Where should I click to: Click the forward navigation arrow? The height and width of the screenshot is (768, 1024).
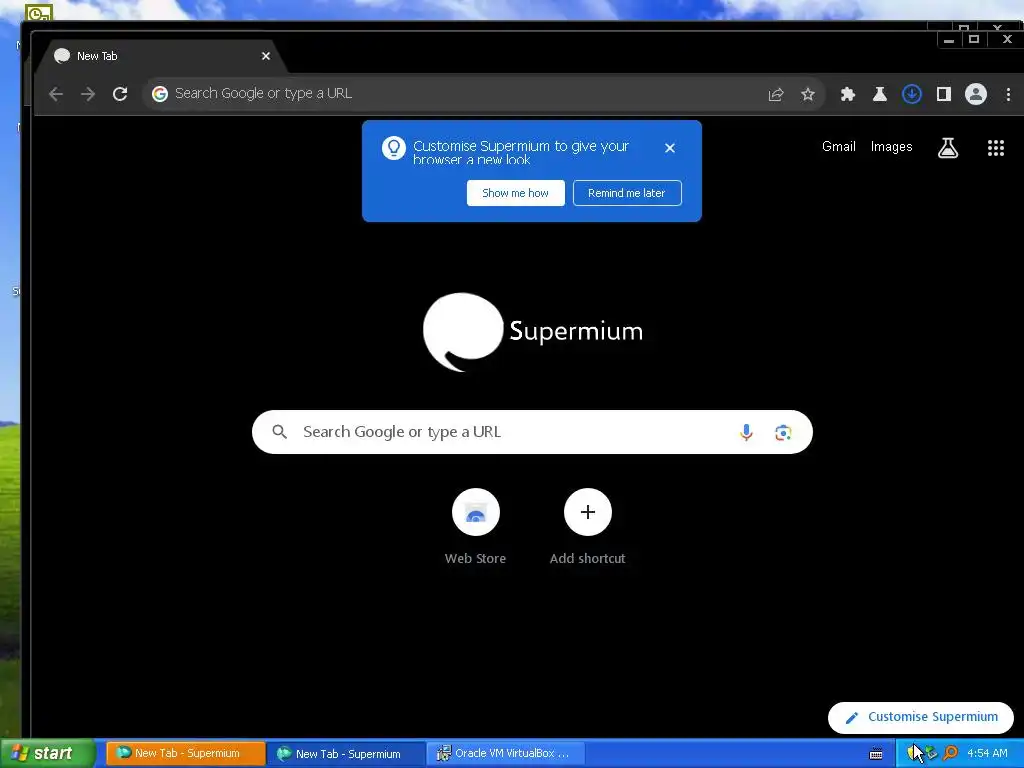coord(88,94)
